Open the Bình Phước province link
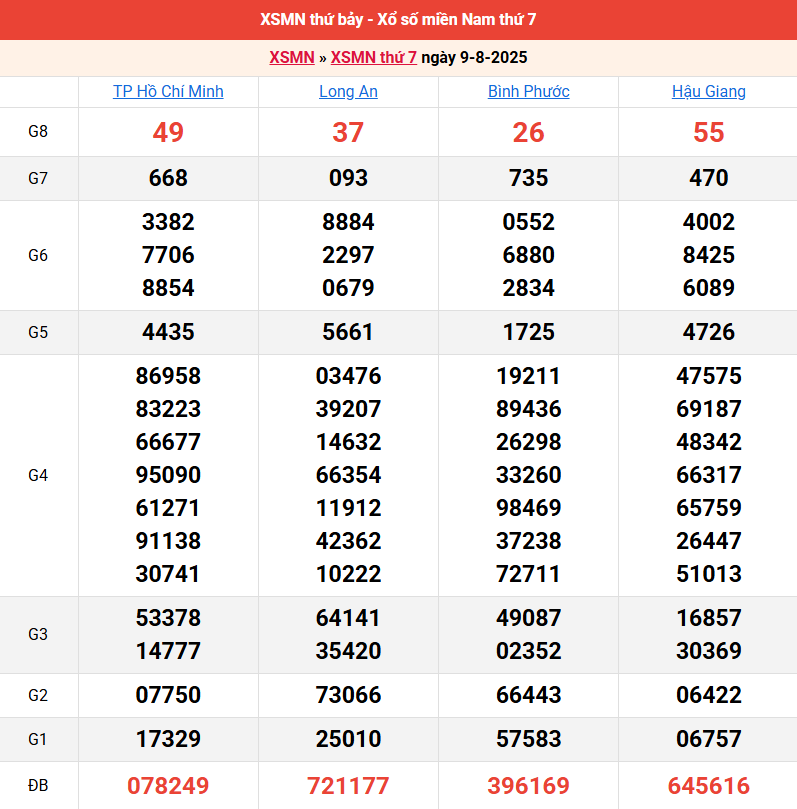The width and height of the screenshot is (797, 809). pos(529,91)
